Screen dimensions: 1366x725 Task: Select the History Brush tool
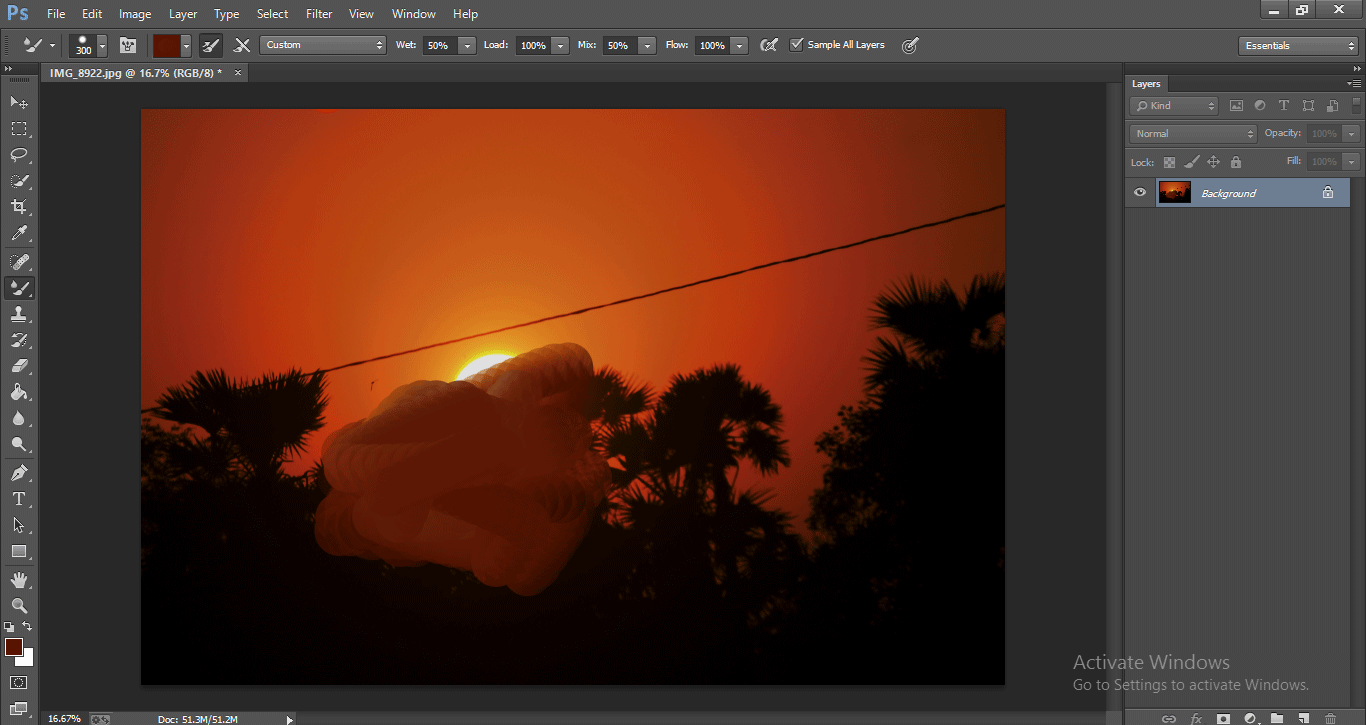[19, 340]
